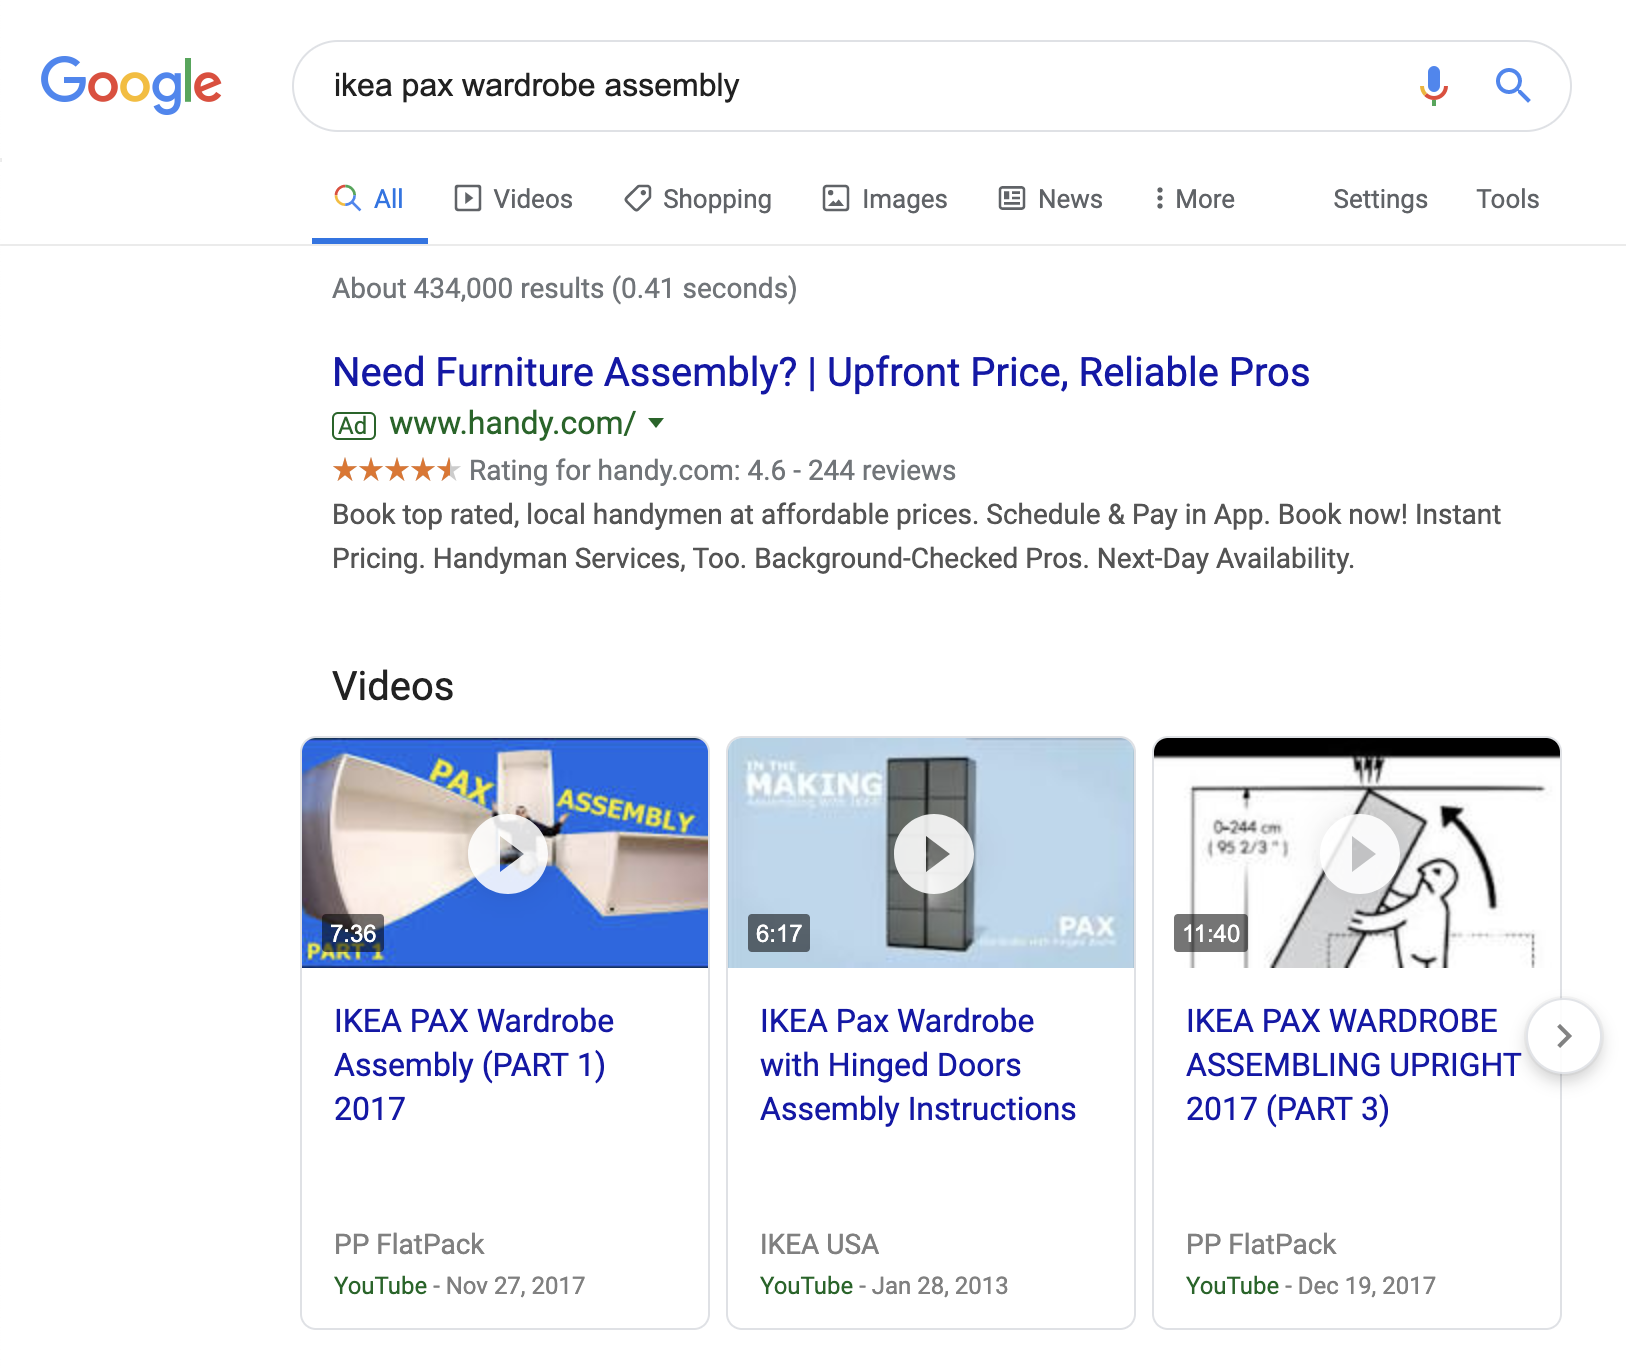1626x1368 pixels.
Task: Select the Videos camera icon filter
Action: pos(467,198)
